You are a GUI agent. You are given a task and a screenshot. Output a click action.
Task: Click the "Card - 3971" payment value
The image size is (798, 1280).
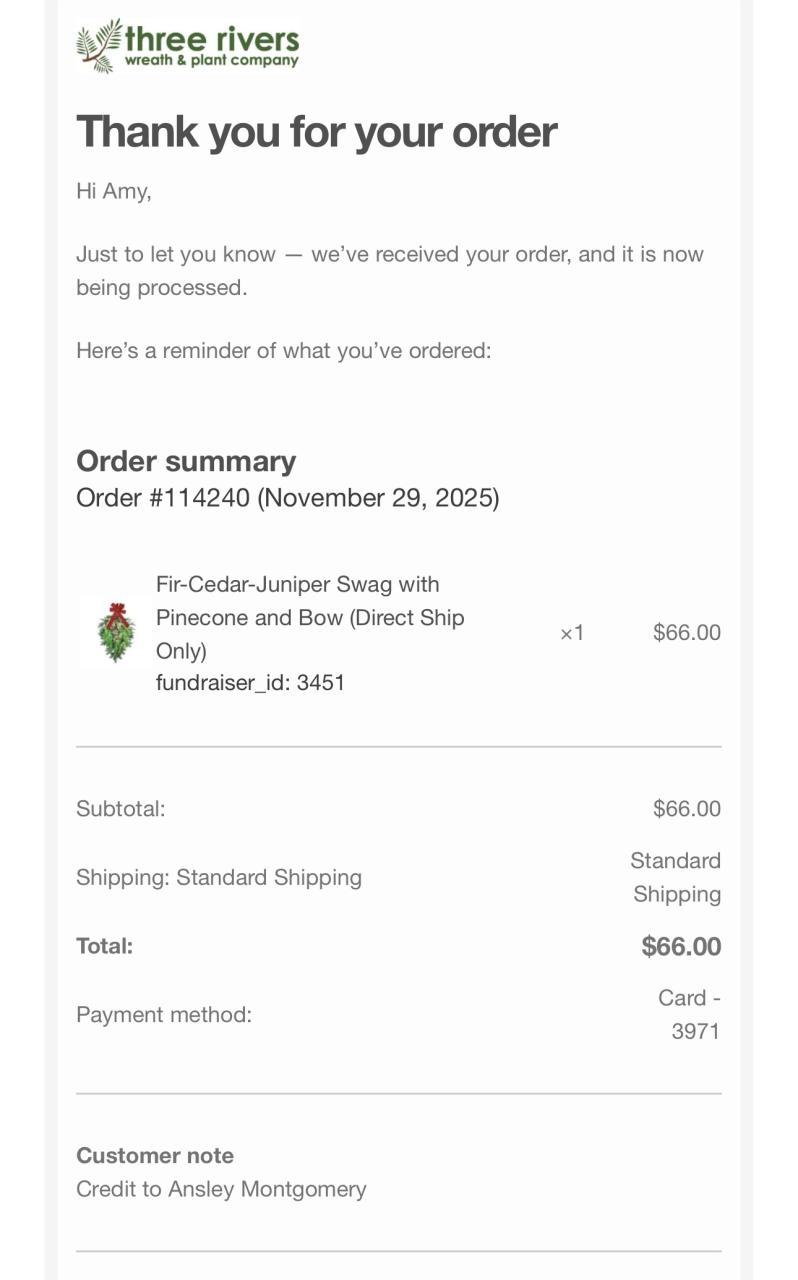click(x=690, y=1014)
